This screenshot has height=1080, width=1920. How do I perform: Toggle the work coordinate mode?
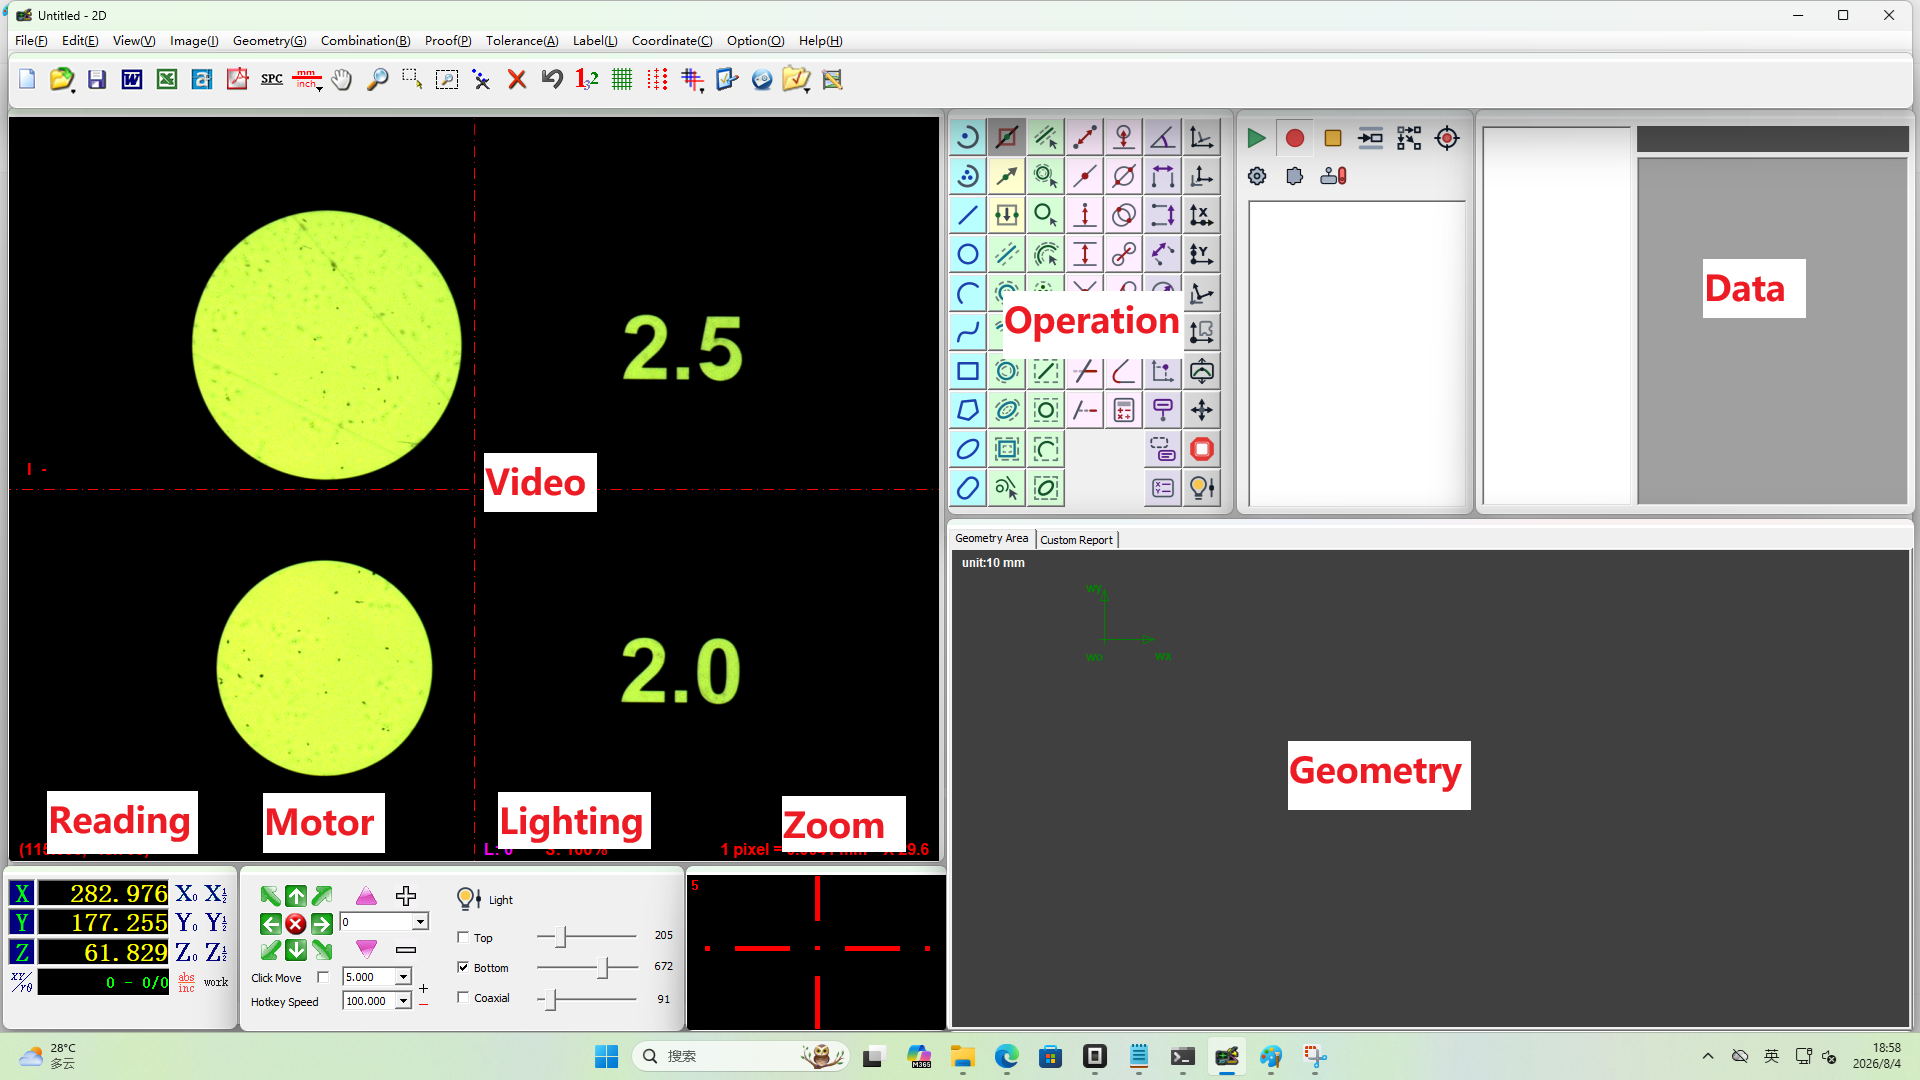(x=216, y=982)
